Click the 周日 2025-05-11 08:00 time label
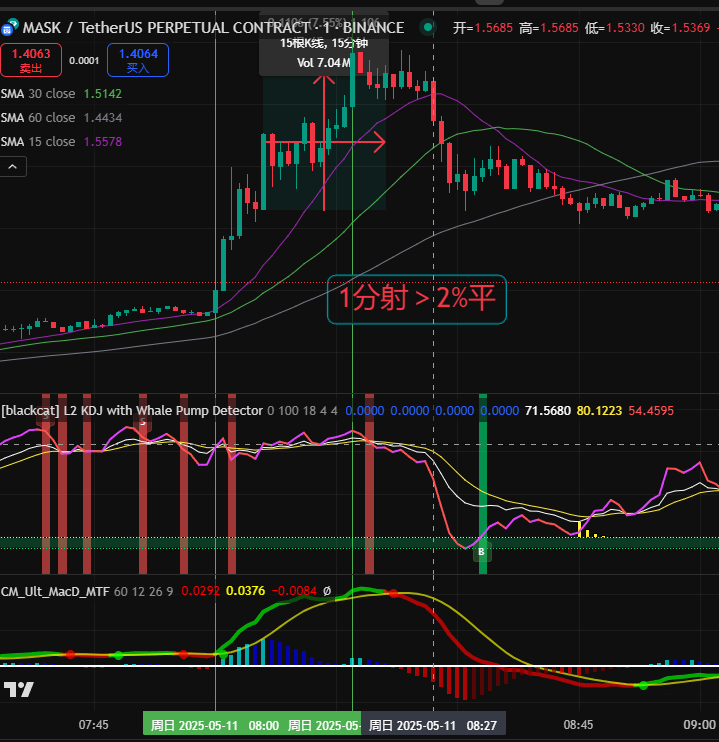719x742 pixels. (214, 725)
